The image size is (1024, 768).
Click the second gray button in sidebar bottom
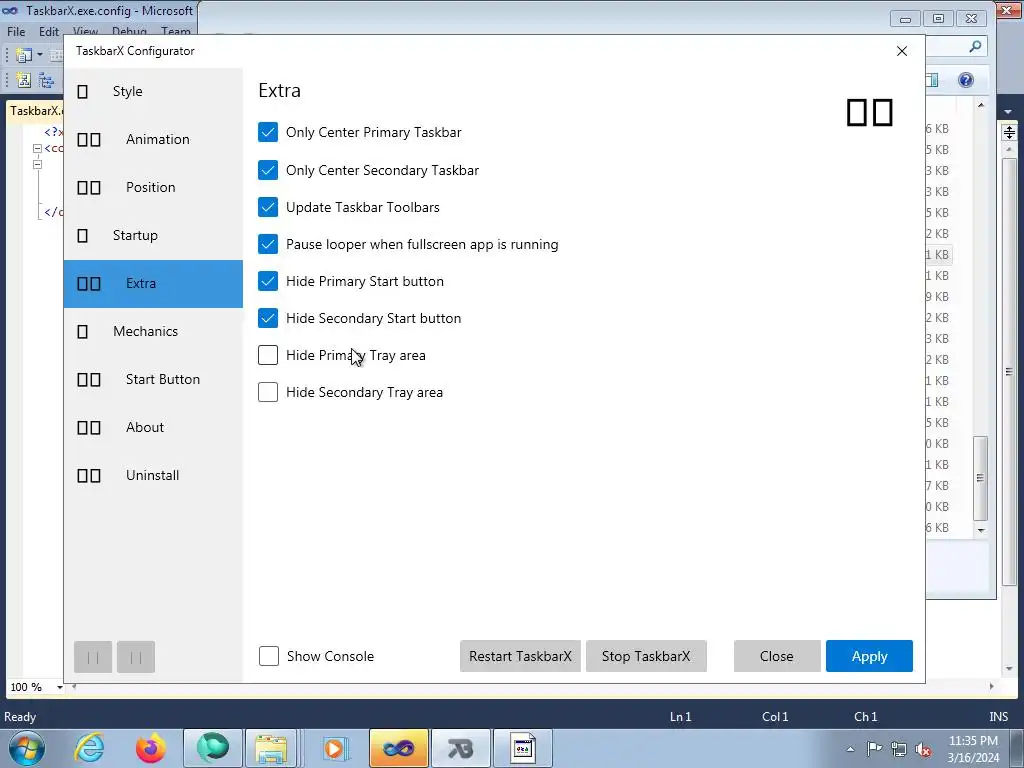coord(136,657)
